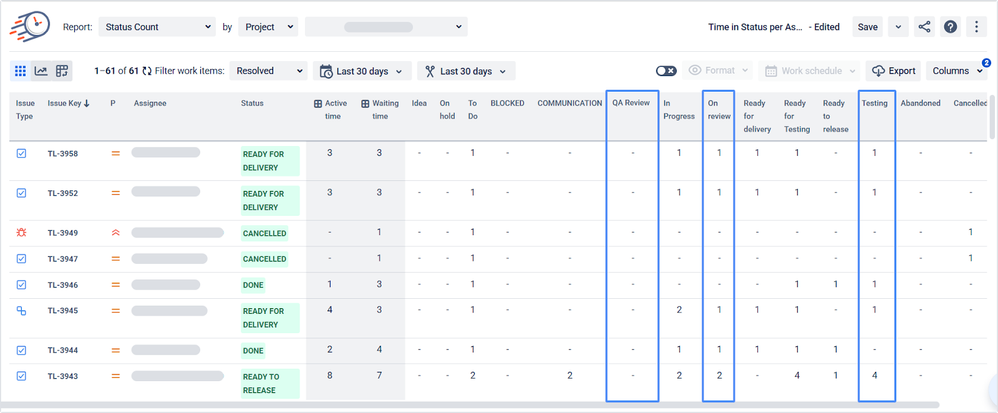Image resolution: width=998 pixels, height=413 pixels.
Task: Click READY FOR DELIVERY status of TL-3952
Action: [270, 200]
